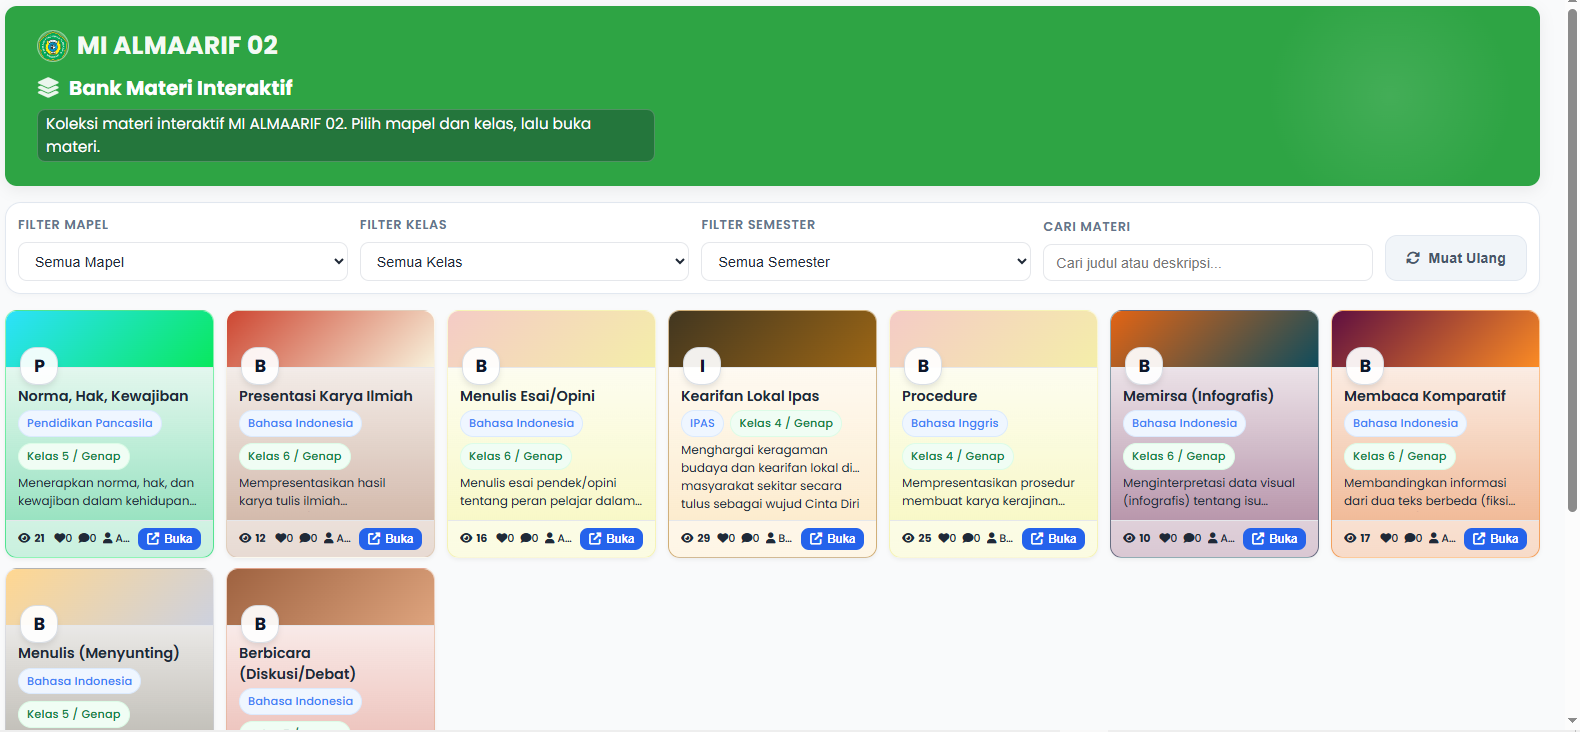Click Buka on Memirsa (Infografis) card
The width and height of the screenshot is (1580, 732).
[x=1275, y=538]
